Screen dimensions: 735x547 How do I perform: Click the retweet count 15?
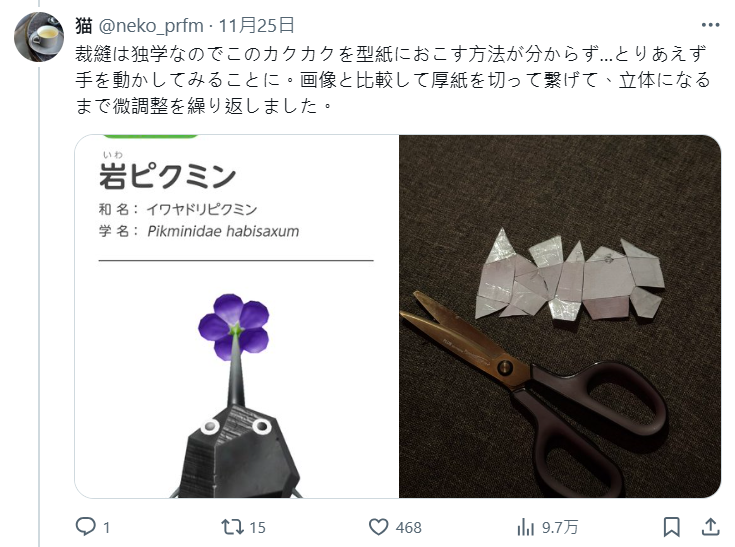pos(257,528)
